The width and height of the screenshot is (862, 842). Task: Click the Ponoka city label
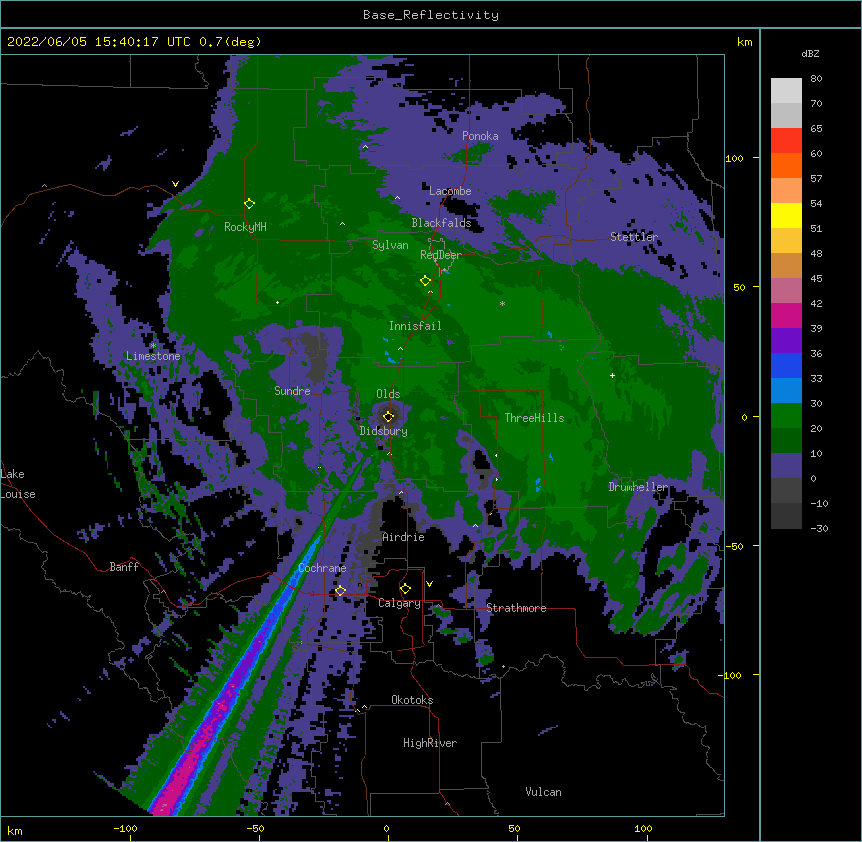click(480, 136)
